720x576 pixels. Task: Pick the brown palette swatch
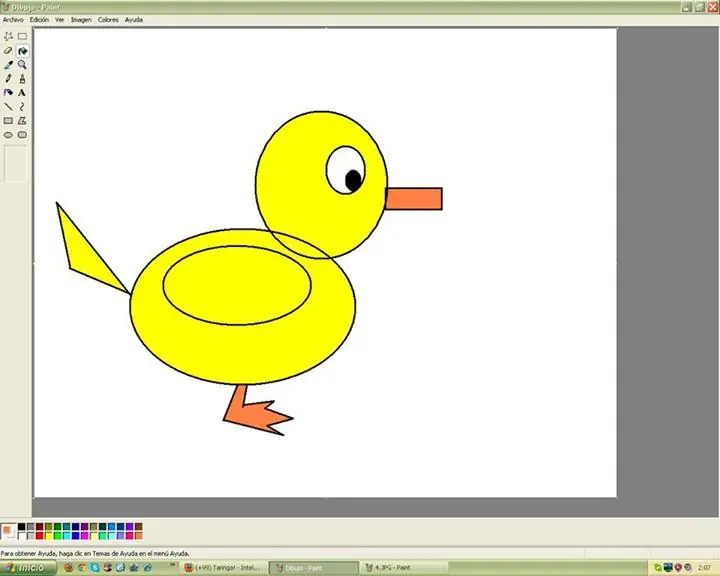138,527
